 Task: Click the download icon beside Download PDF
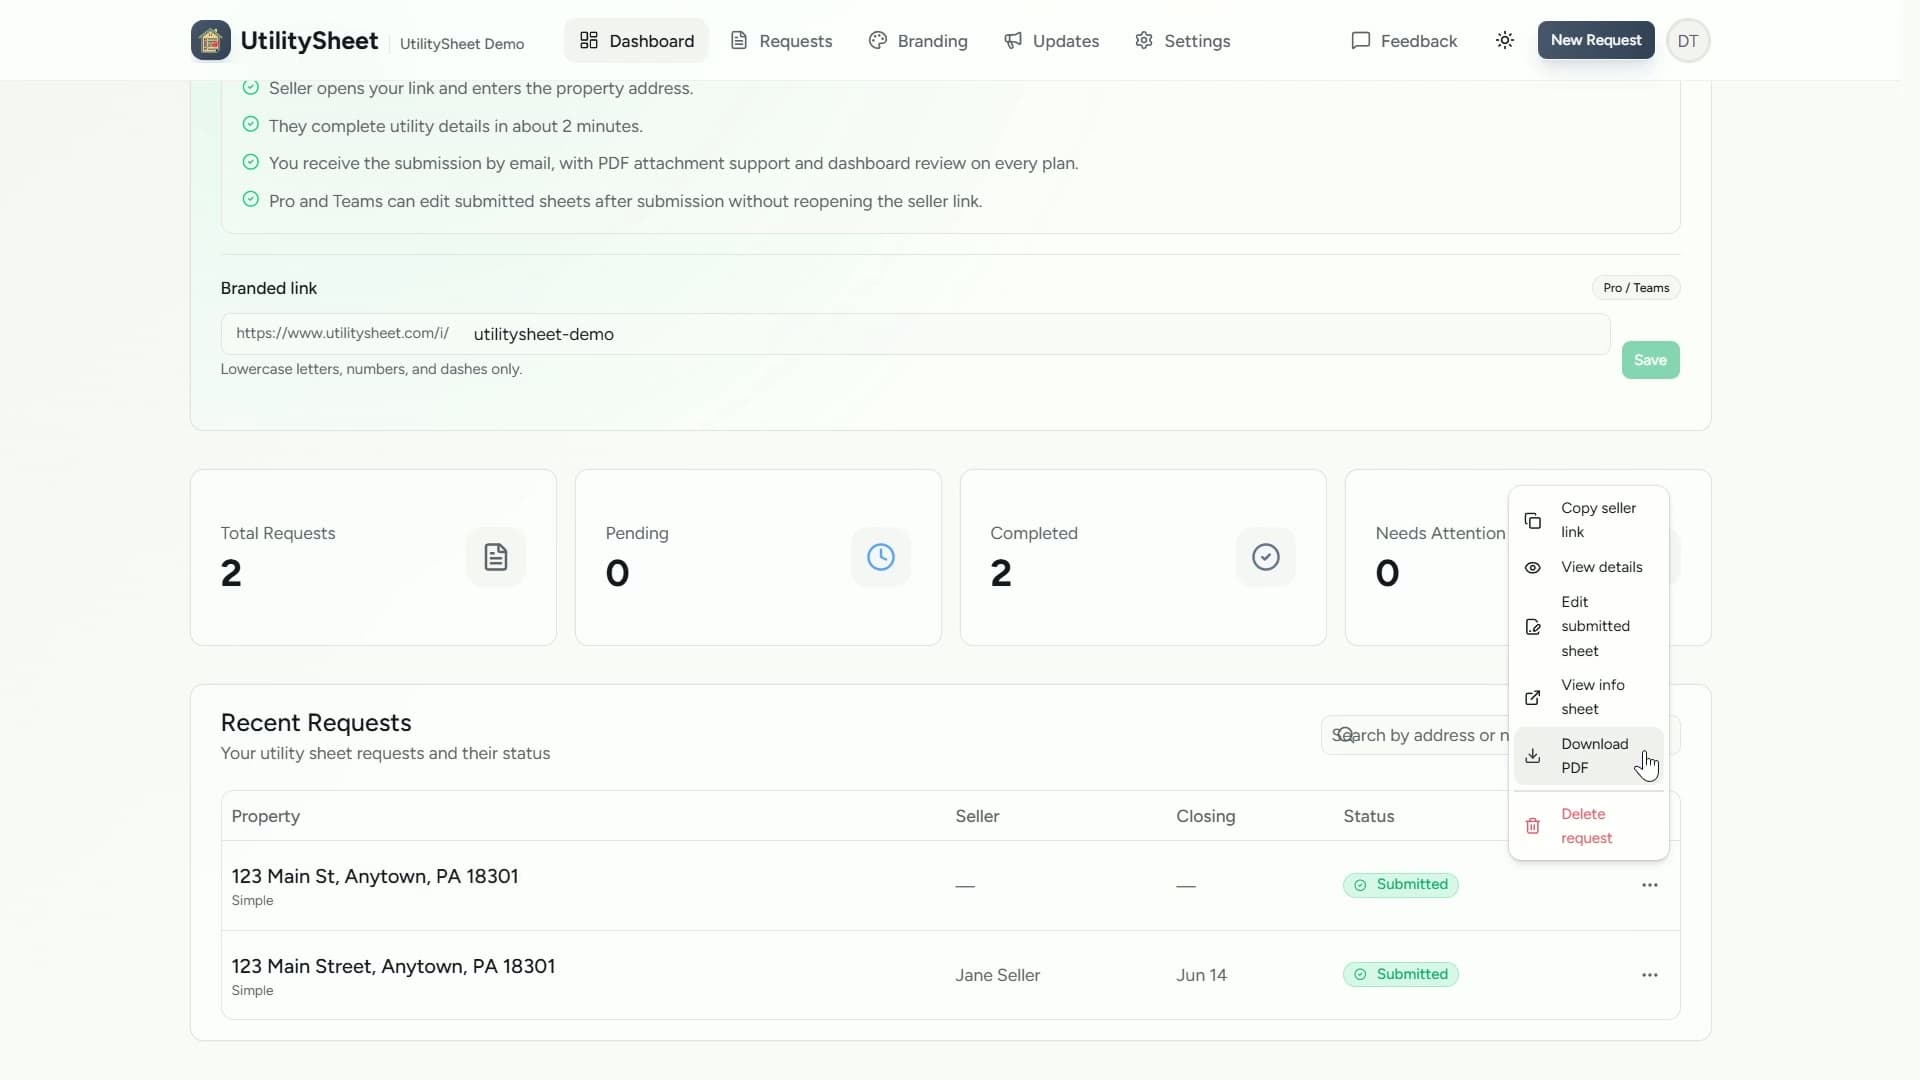(1532, 756)
